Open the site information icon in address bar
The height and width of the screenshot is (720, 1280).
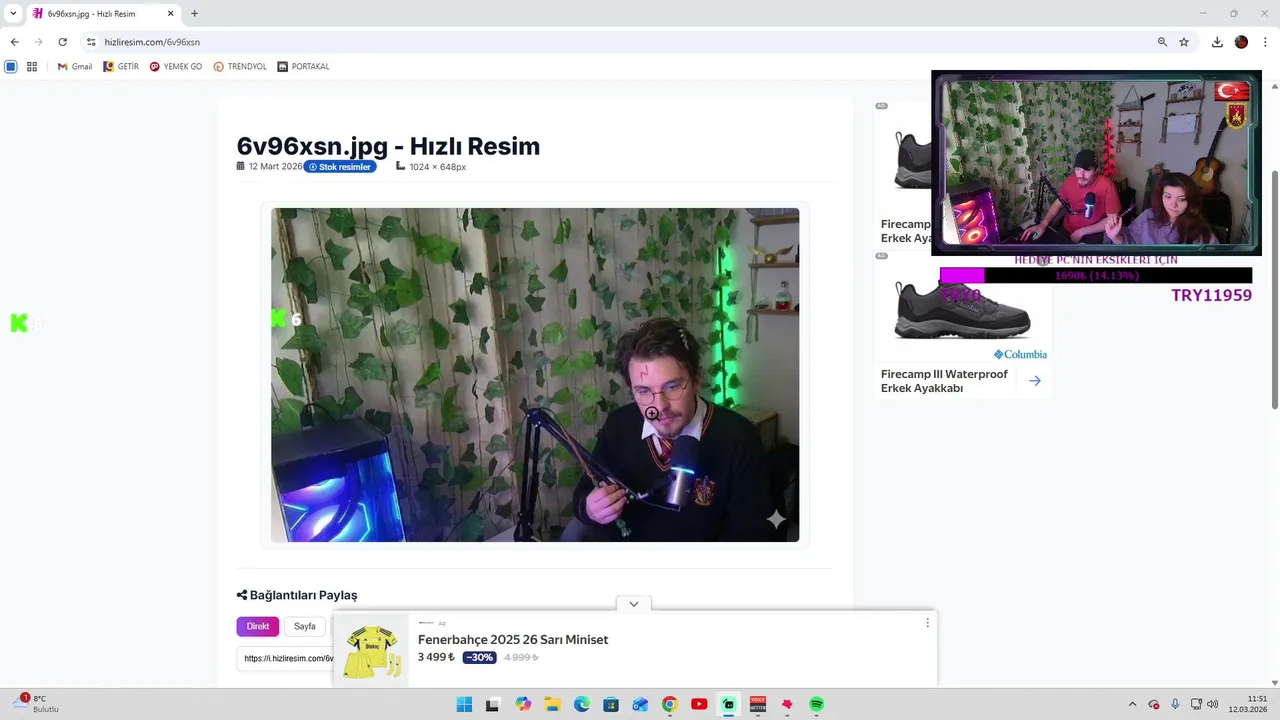(91, 42)
